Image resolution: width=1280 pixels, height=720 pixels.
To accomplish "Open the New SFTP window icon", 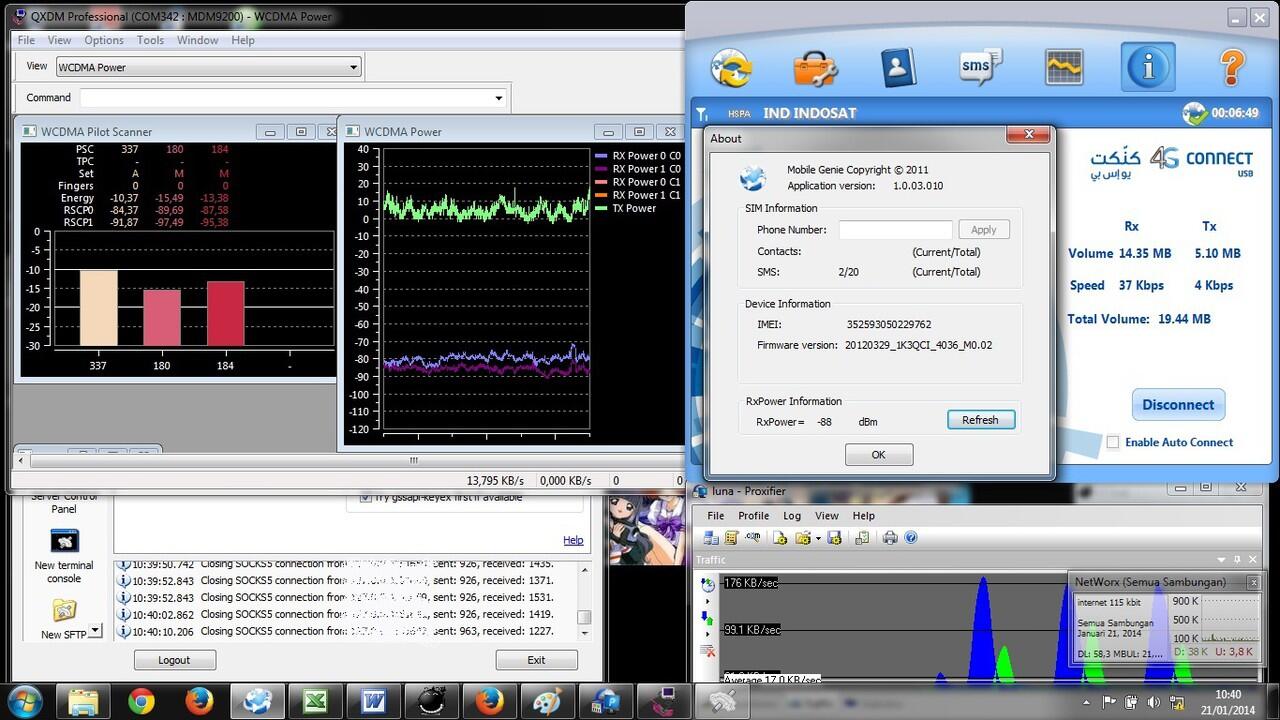I will [64, 610].
